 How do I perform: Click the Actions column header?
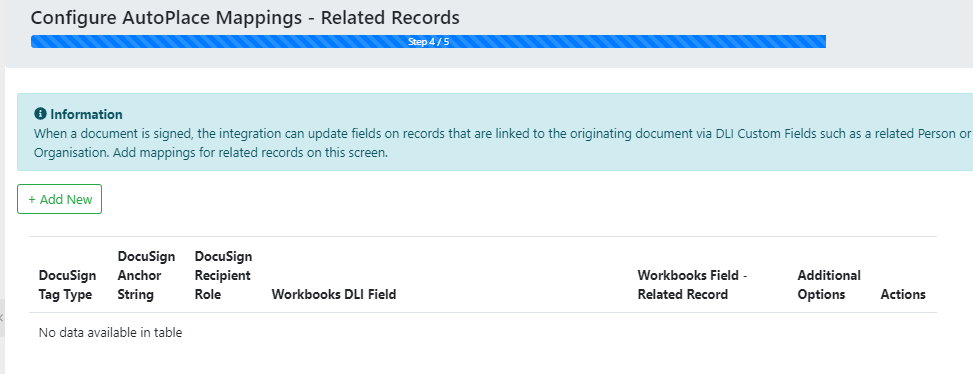click(903, 295)
